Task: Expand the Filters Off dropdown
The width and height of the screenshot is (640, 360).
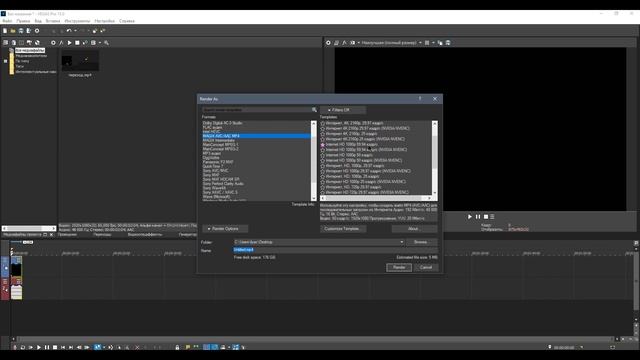Action: pyautogui.click(x=343, y=110)
